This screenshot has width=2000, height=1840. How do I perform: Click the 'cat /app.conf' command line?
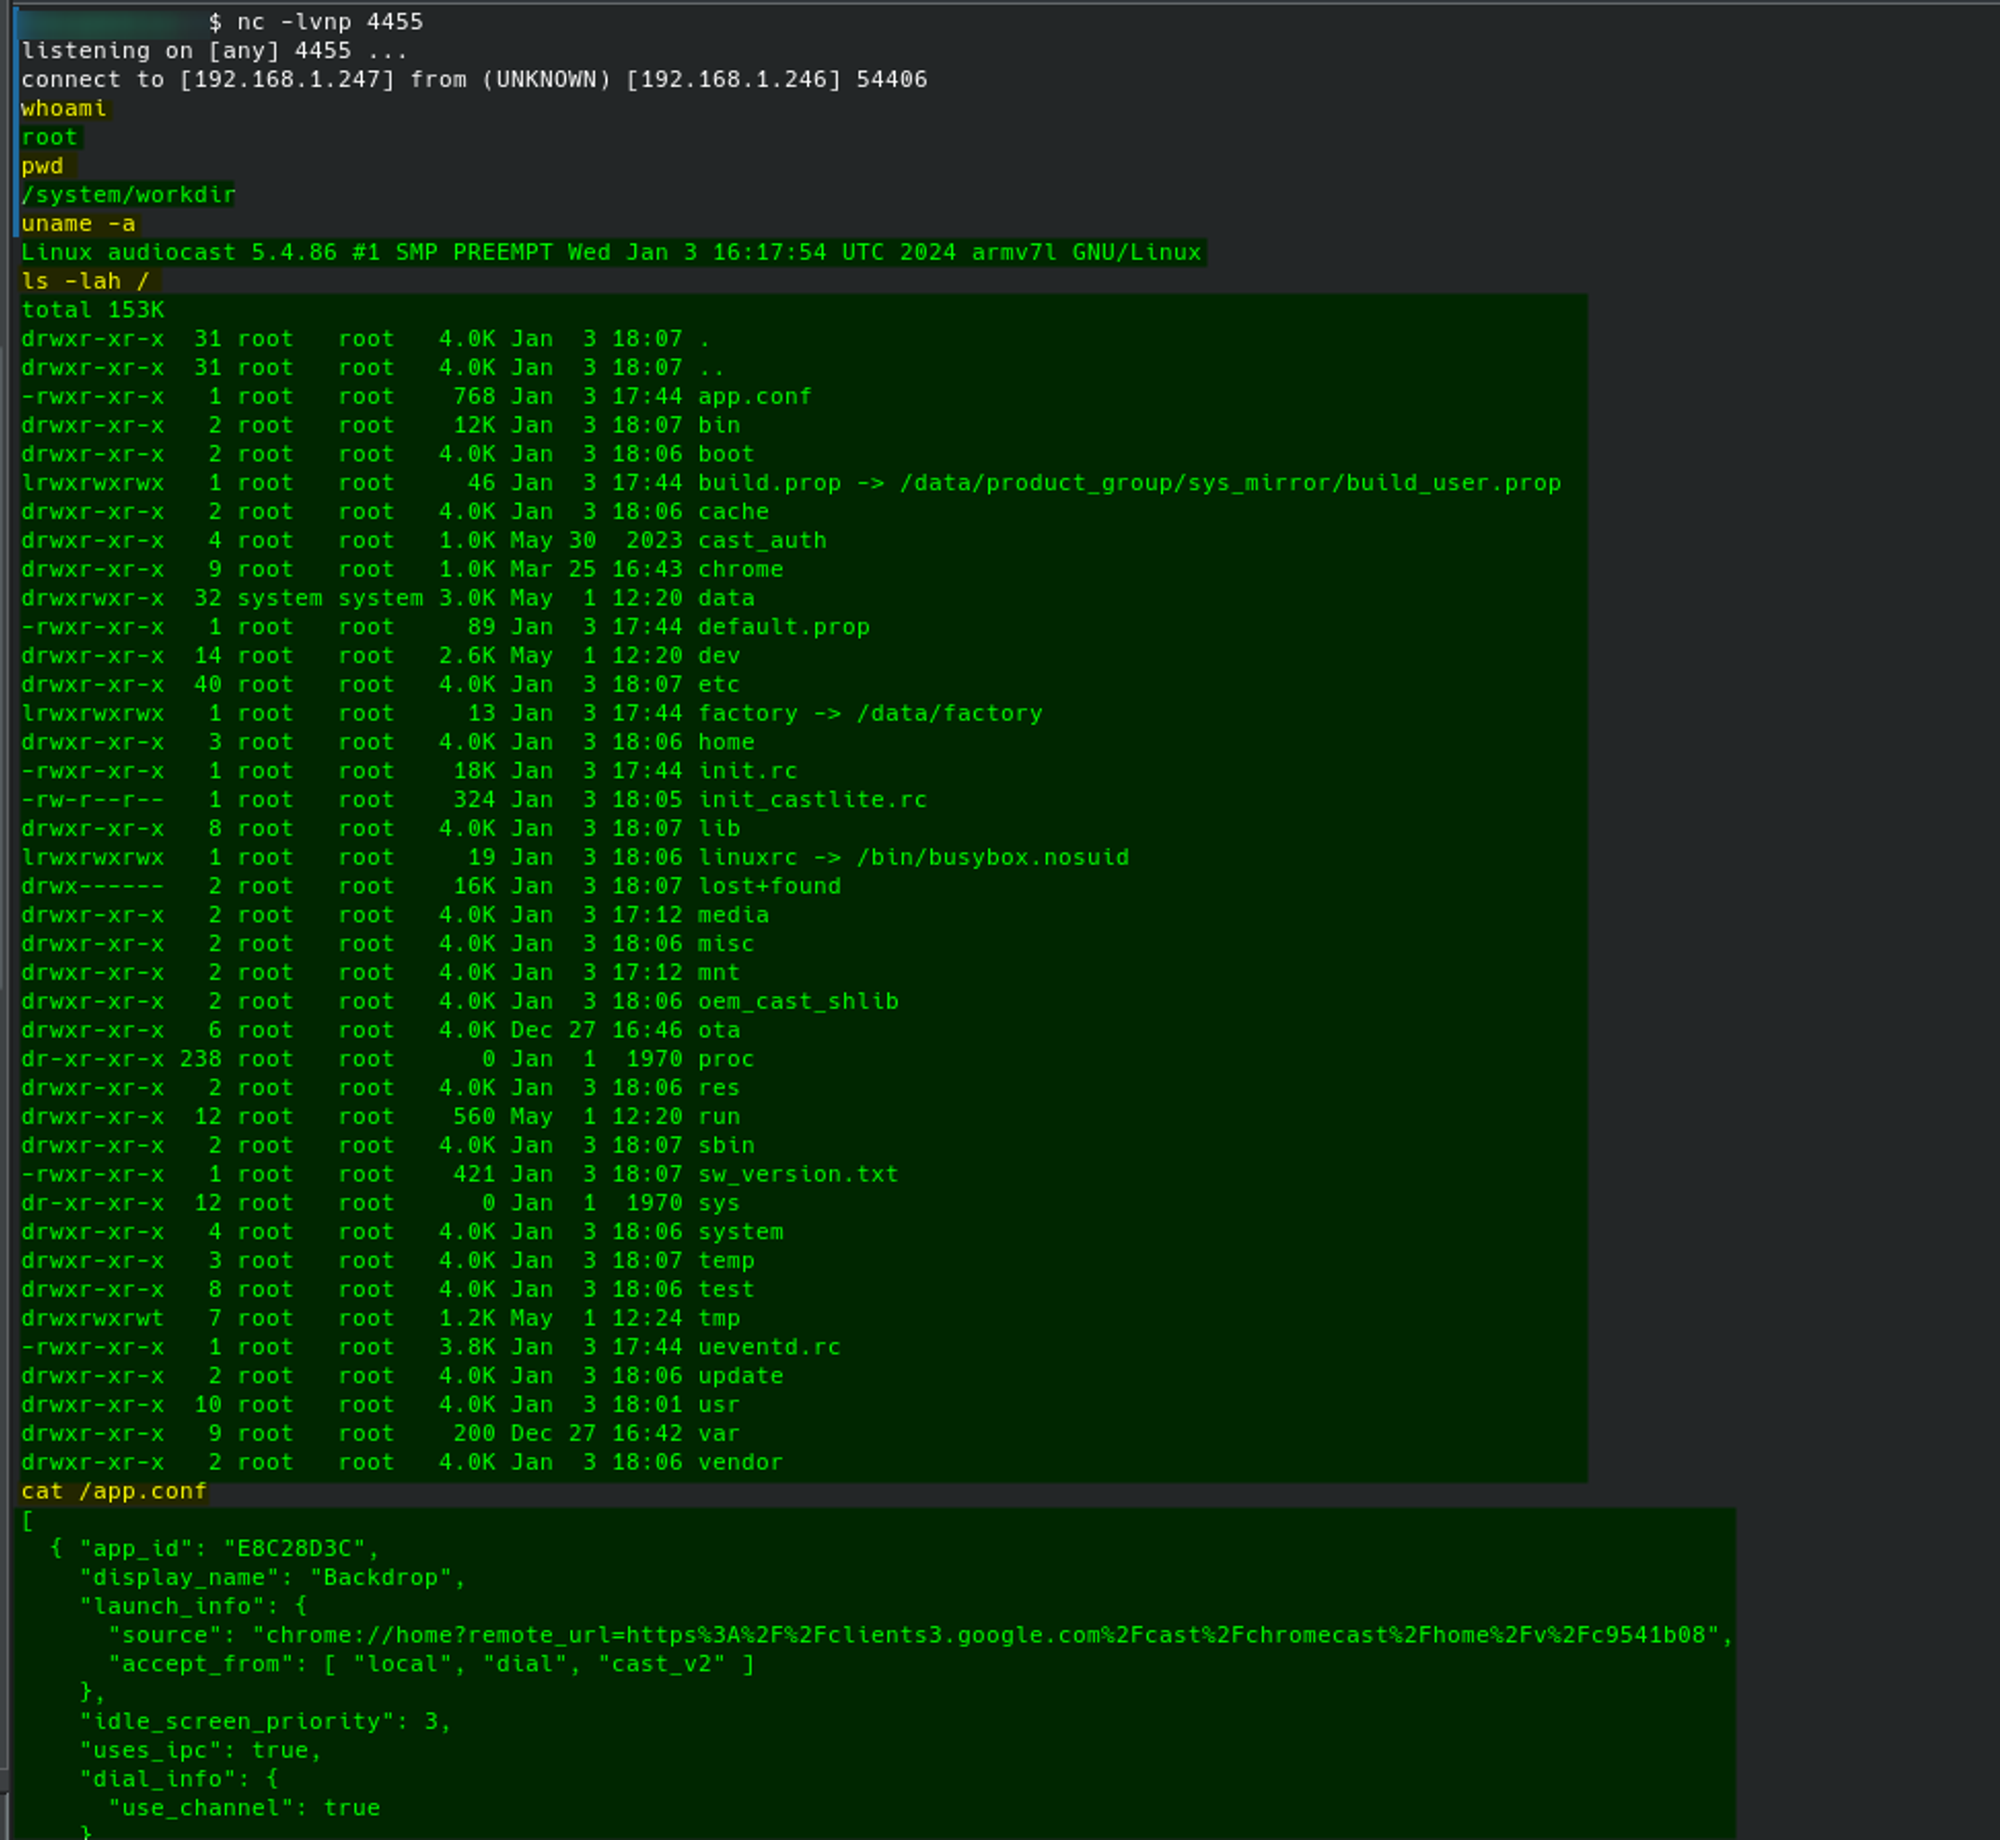coord(113,1491)
